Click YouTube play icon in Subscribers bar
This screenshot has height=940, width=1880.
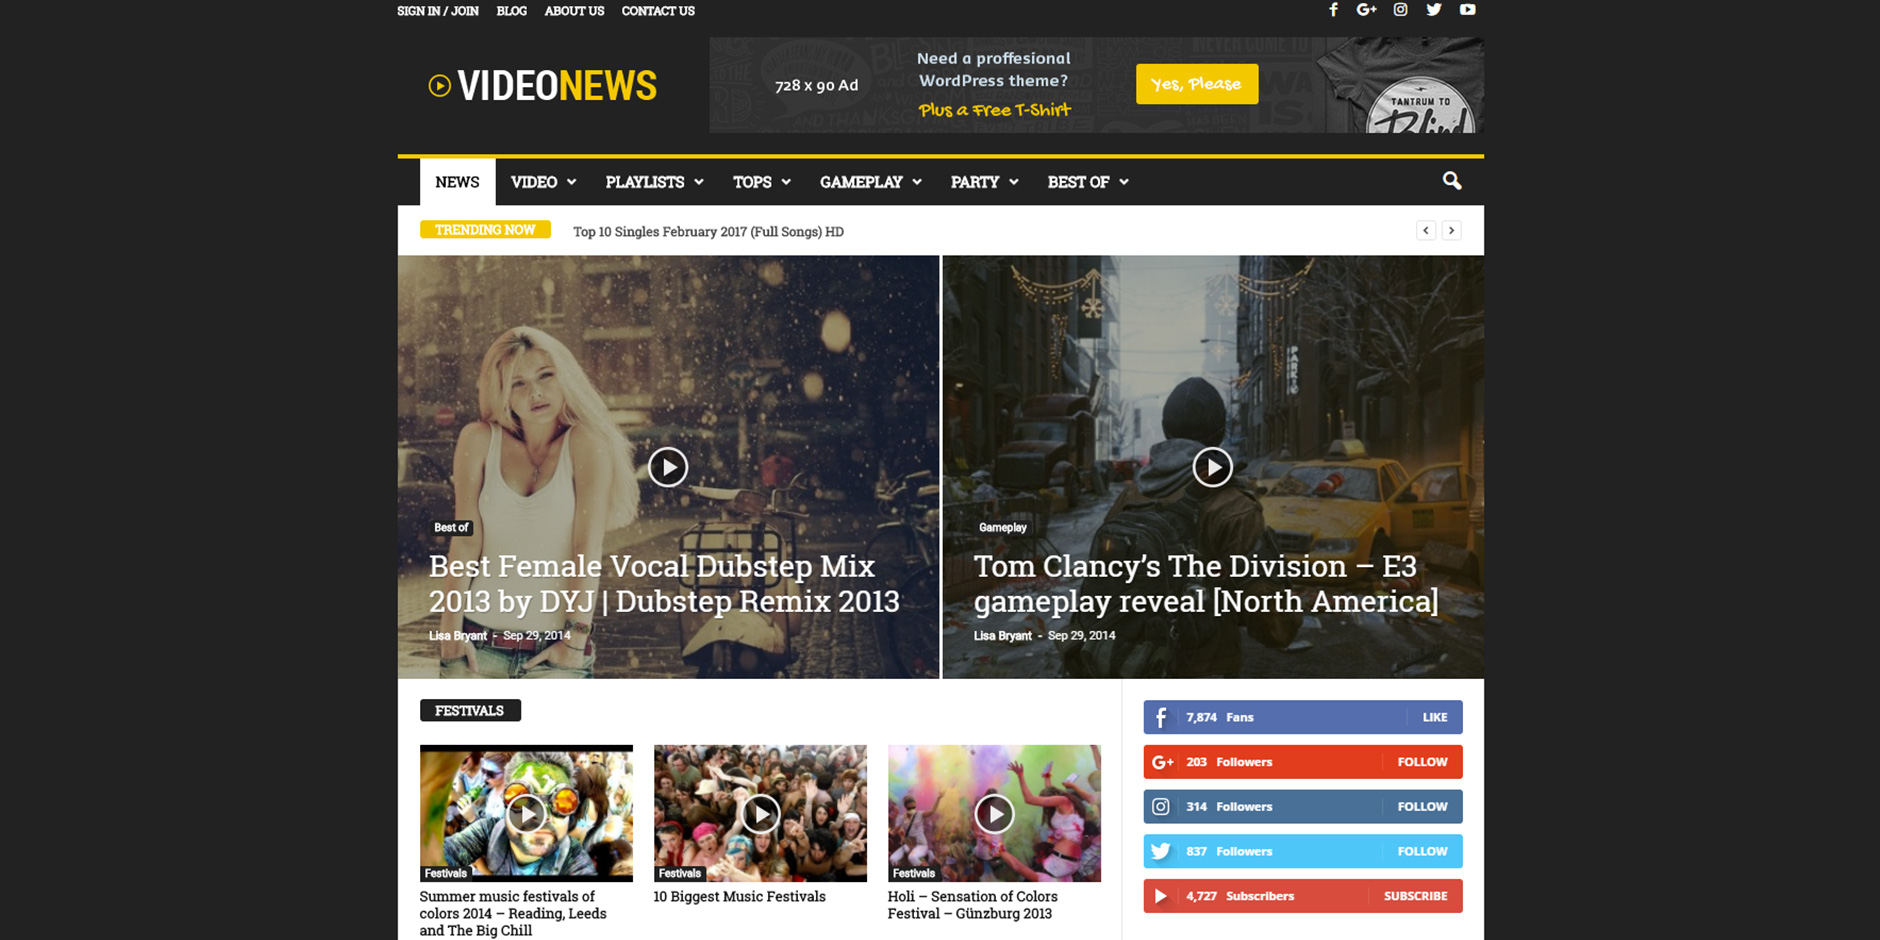[1161, 896]
